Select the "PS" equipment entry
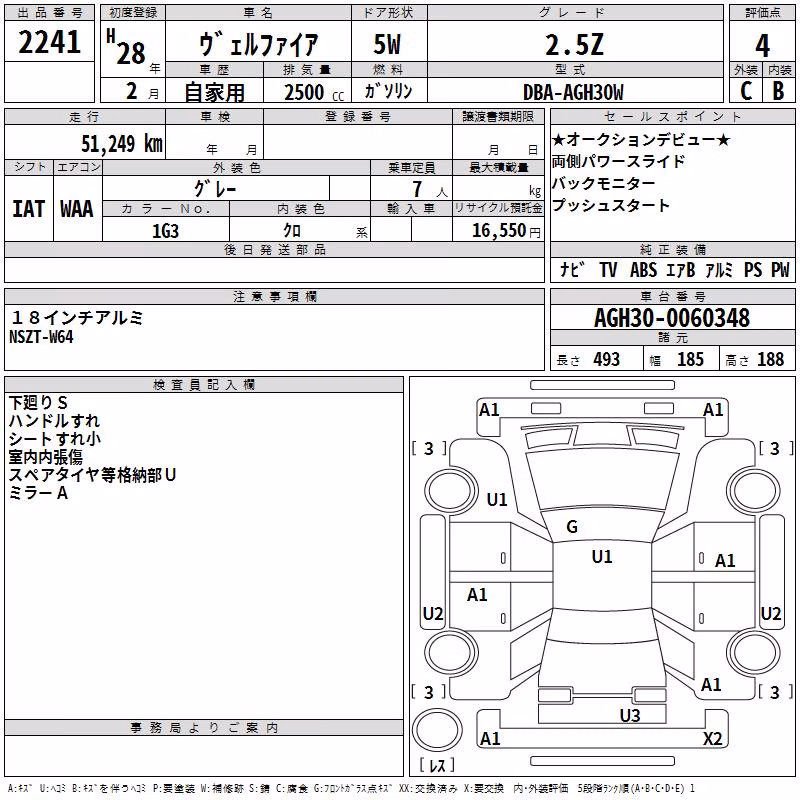This screenshot has height=800, width=800. tap(753, 269)
